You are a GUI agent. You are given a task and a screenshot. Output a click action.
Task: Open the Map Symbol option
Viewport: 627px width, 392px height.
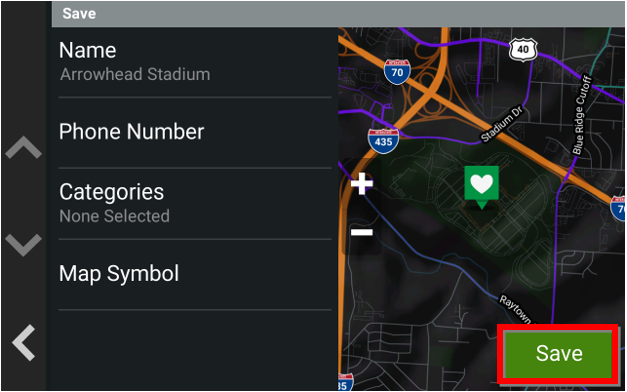click(x=195, y=274)
